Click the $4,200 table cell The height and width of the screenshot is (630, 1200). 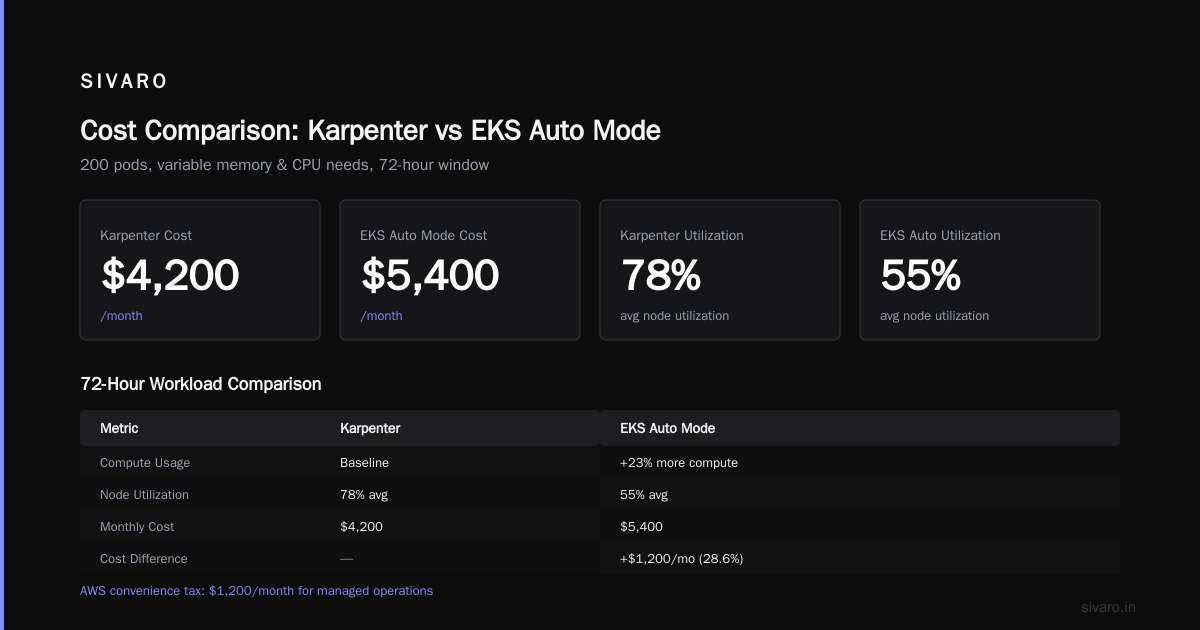(361, 527)
